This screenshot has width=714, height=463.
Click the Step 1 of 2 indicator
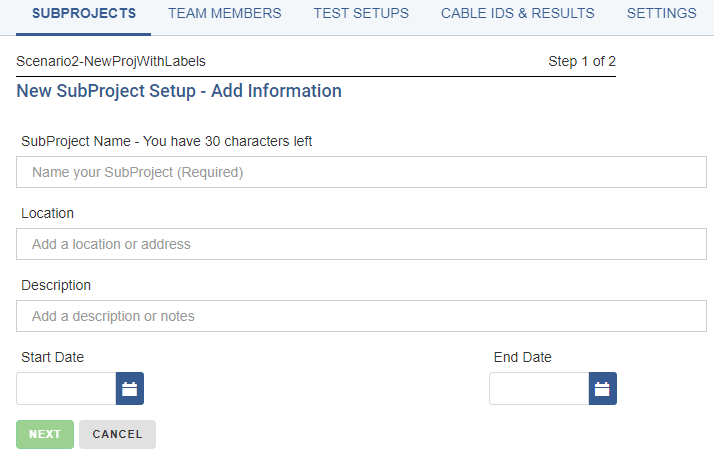(x=581, y=61)
